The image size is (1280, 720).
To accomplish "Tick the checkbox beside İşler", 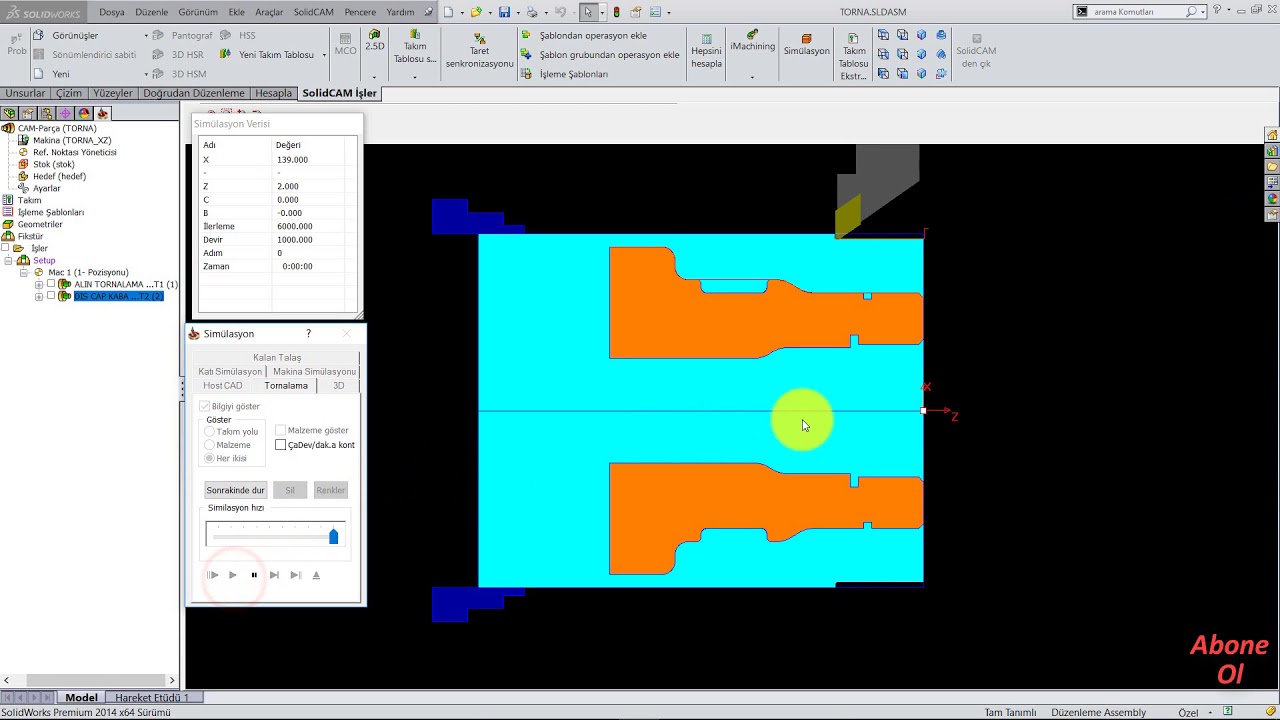I will tap(6, 248).
